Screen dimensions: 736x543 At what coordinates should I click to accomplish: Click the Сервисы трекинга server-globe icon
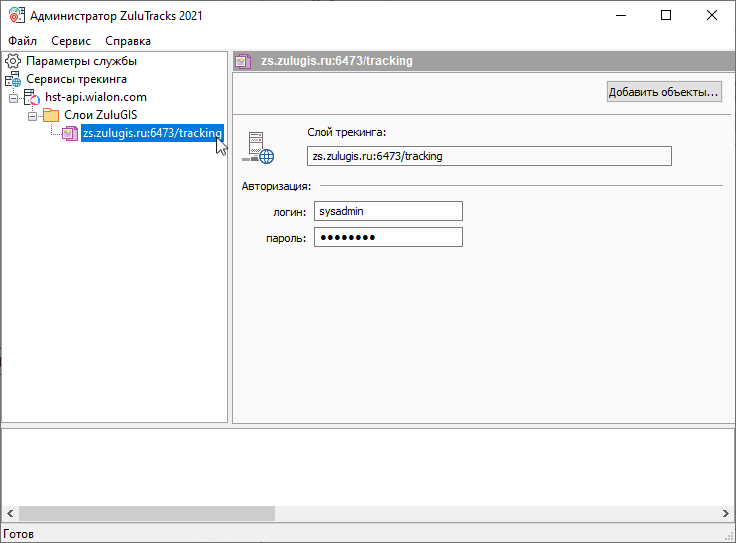13,79
